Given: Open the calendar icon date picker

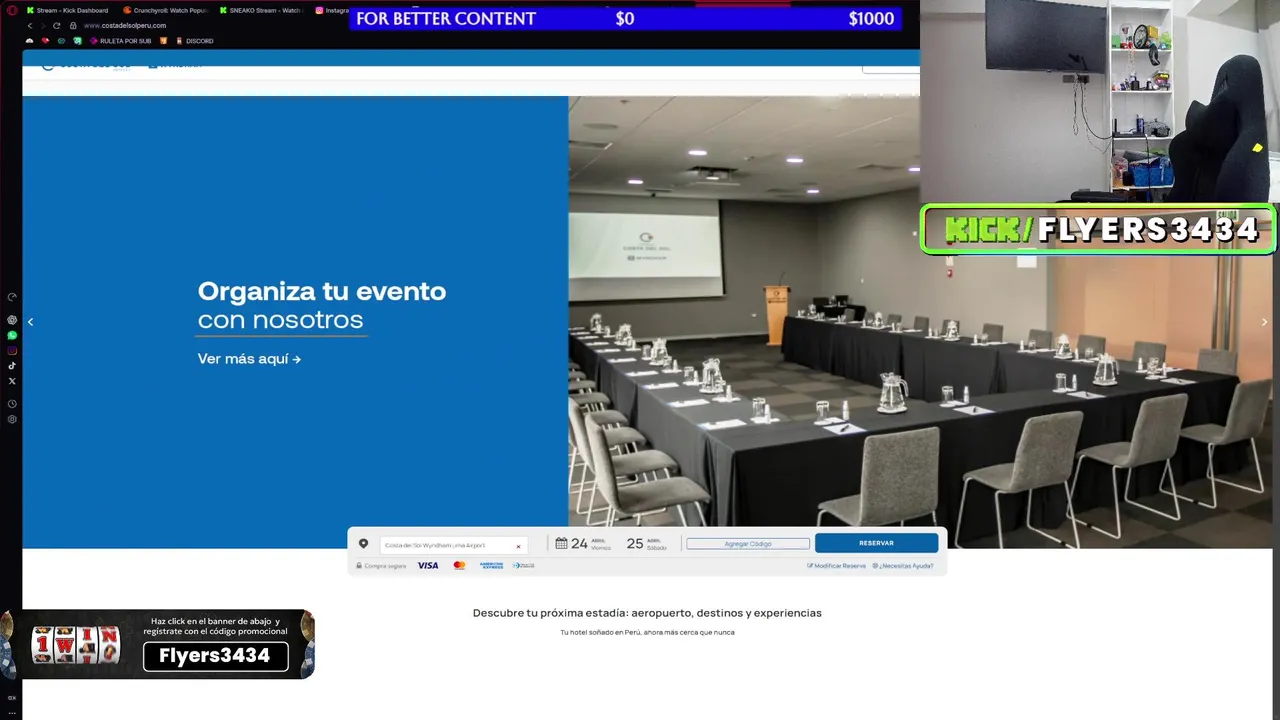Looking at the screenshot, I should (x=561, y=543).
